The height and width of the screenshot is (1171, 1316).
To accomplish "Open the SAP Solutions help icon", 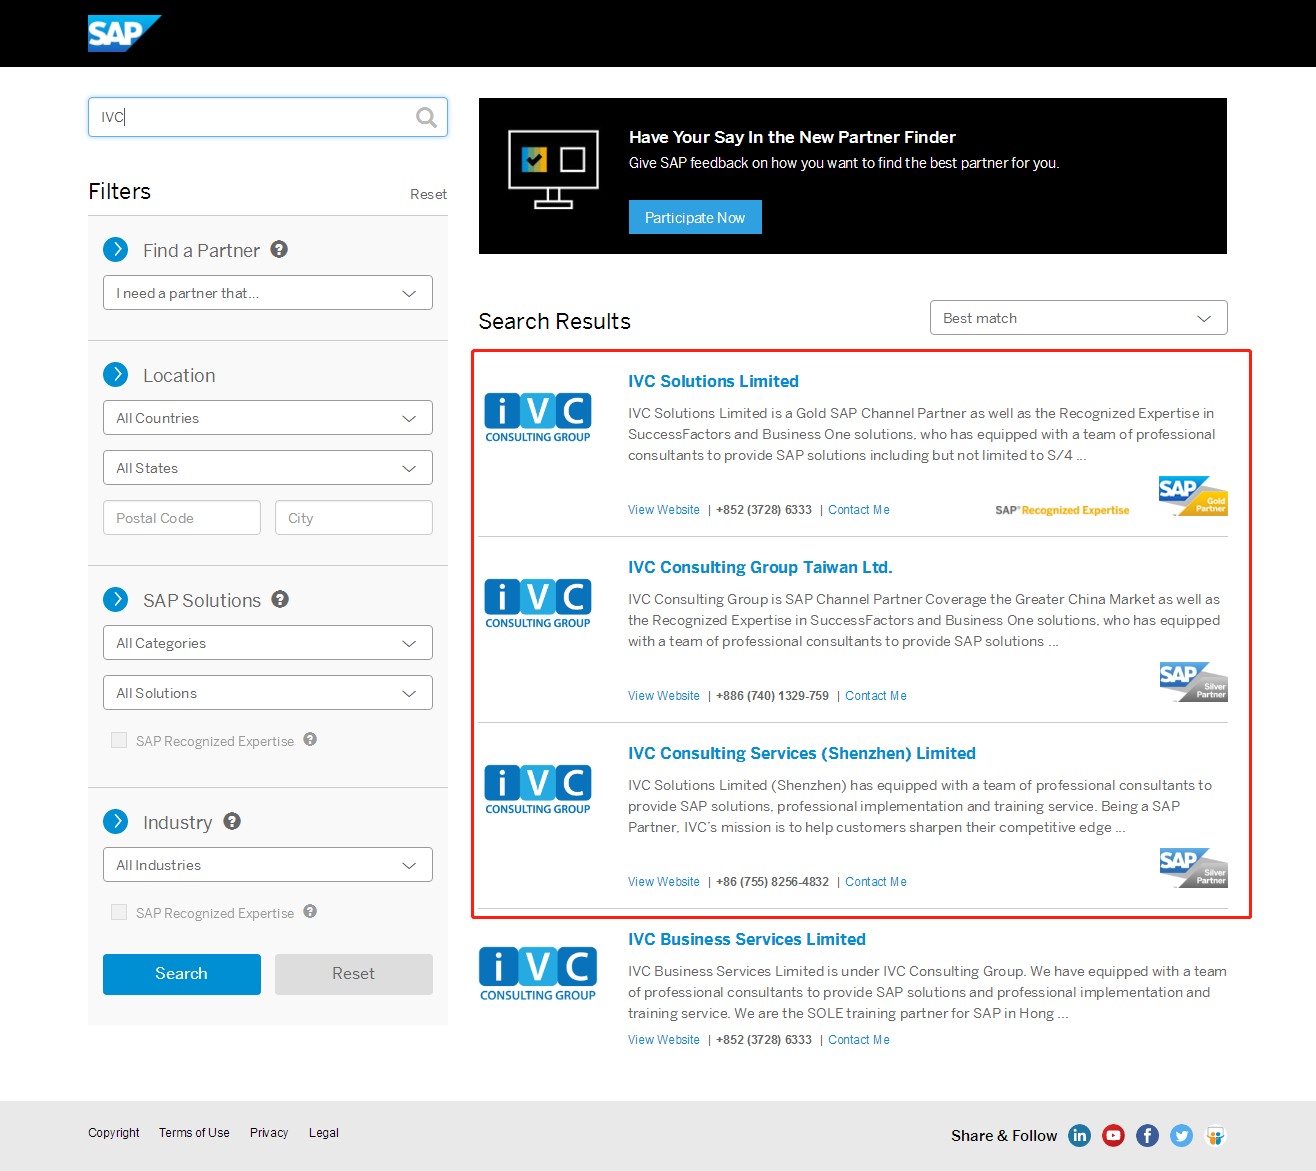I will 280,600.
